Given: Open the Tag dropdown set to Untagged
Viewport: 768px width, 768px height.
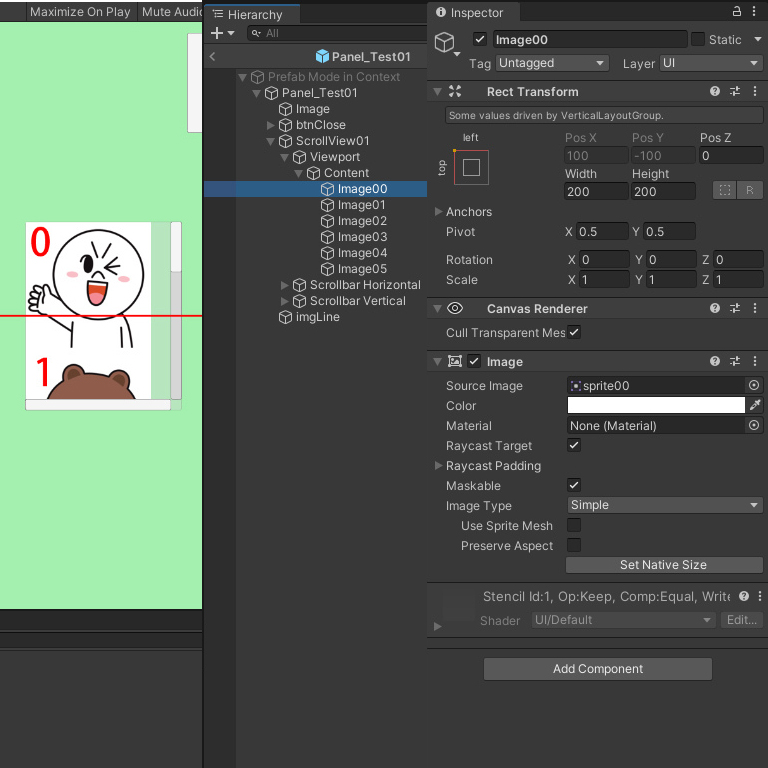Looking at the screenshot, I should coord(552,63).
